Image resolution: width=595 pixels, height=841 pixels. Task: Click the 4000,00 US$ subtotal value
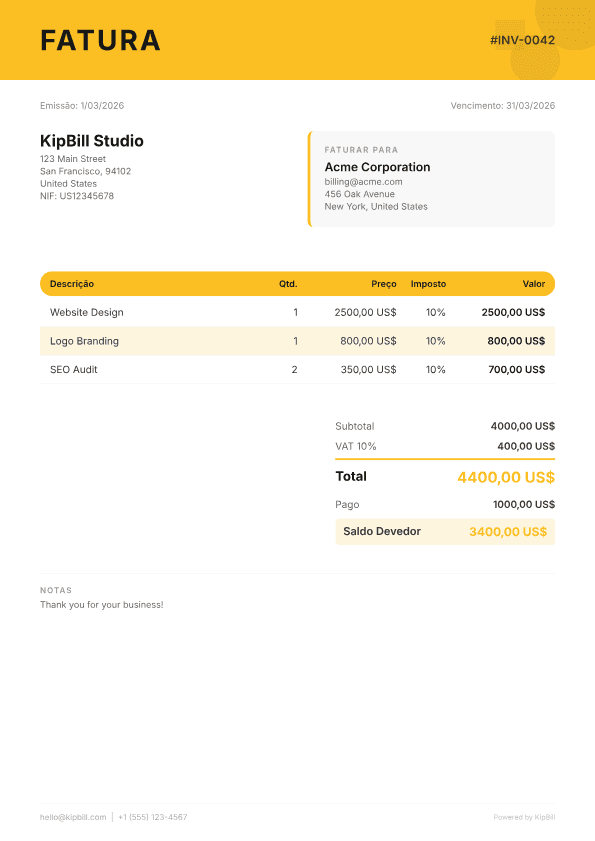(x=523, y=426)
